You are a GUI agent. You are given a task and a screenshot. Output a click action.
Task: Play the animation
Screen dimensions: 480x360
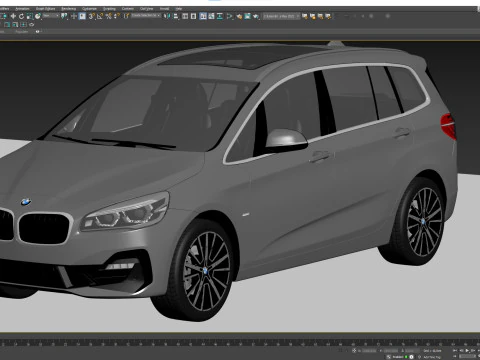[467, 351]
